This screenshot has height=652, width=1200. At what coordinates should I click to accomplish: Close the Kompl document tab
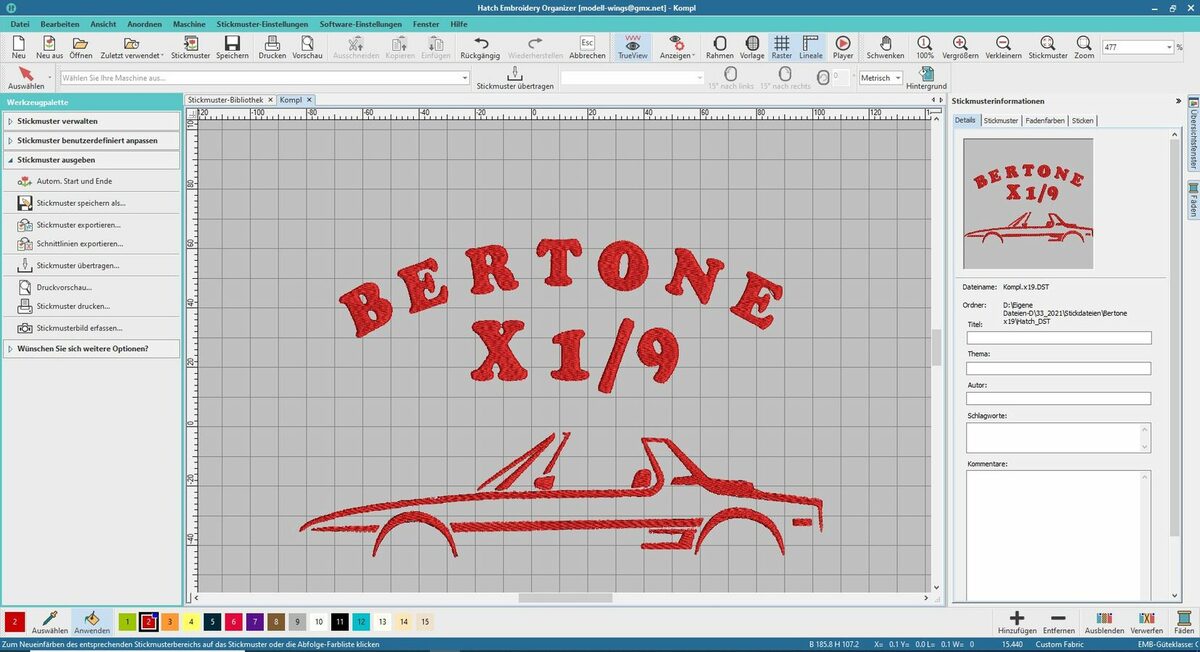(x=310, y=100)
